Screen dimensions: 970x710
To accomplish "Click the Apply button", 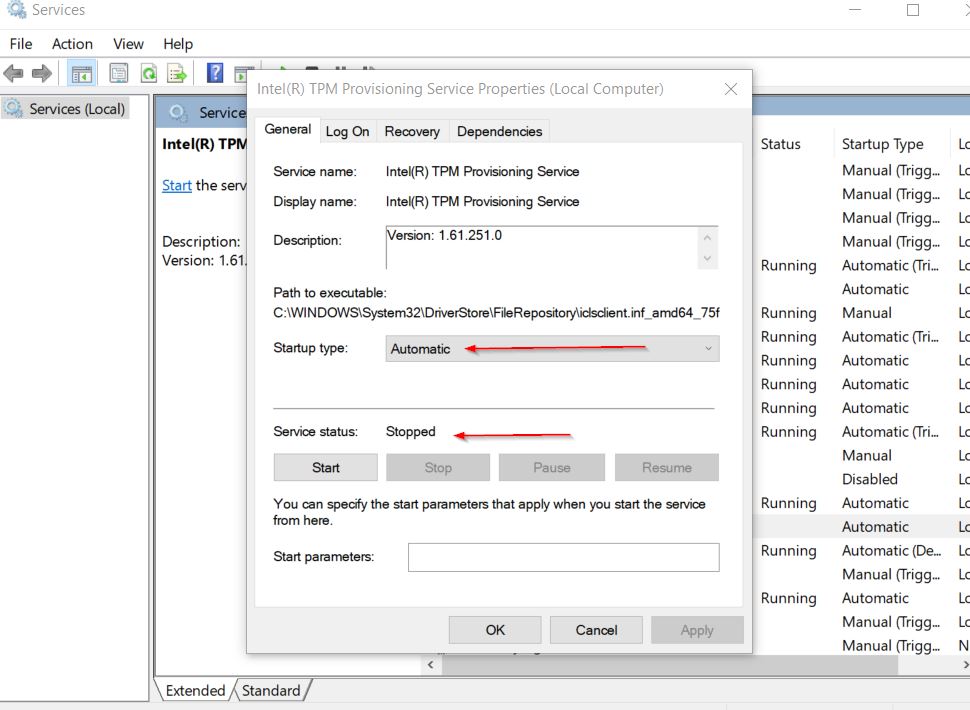I will [x=697, y=630].
